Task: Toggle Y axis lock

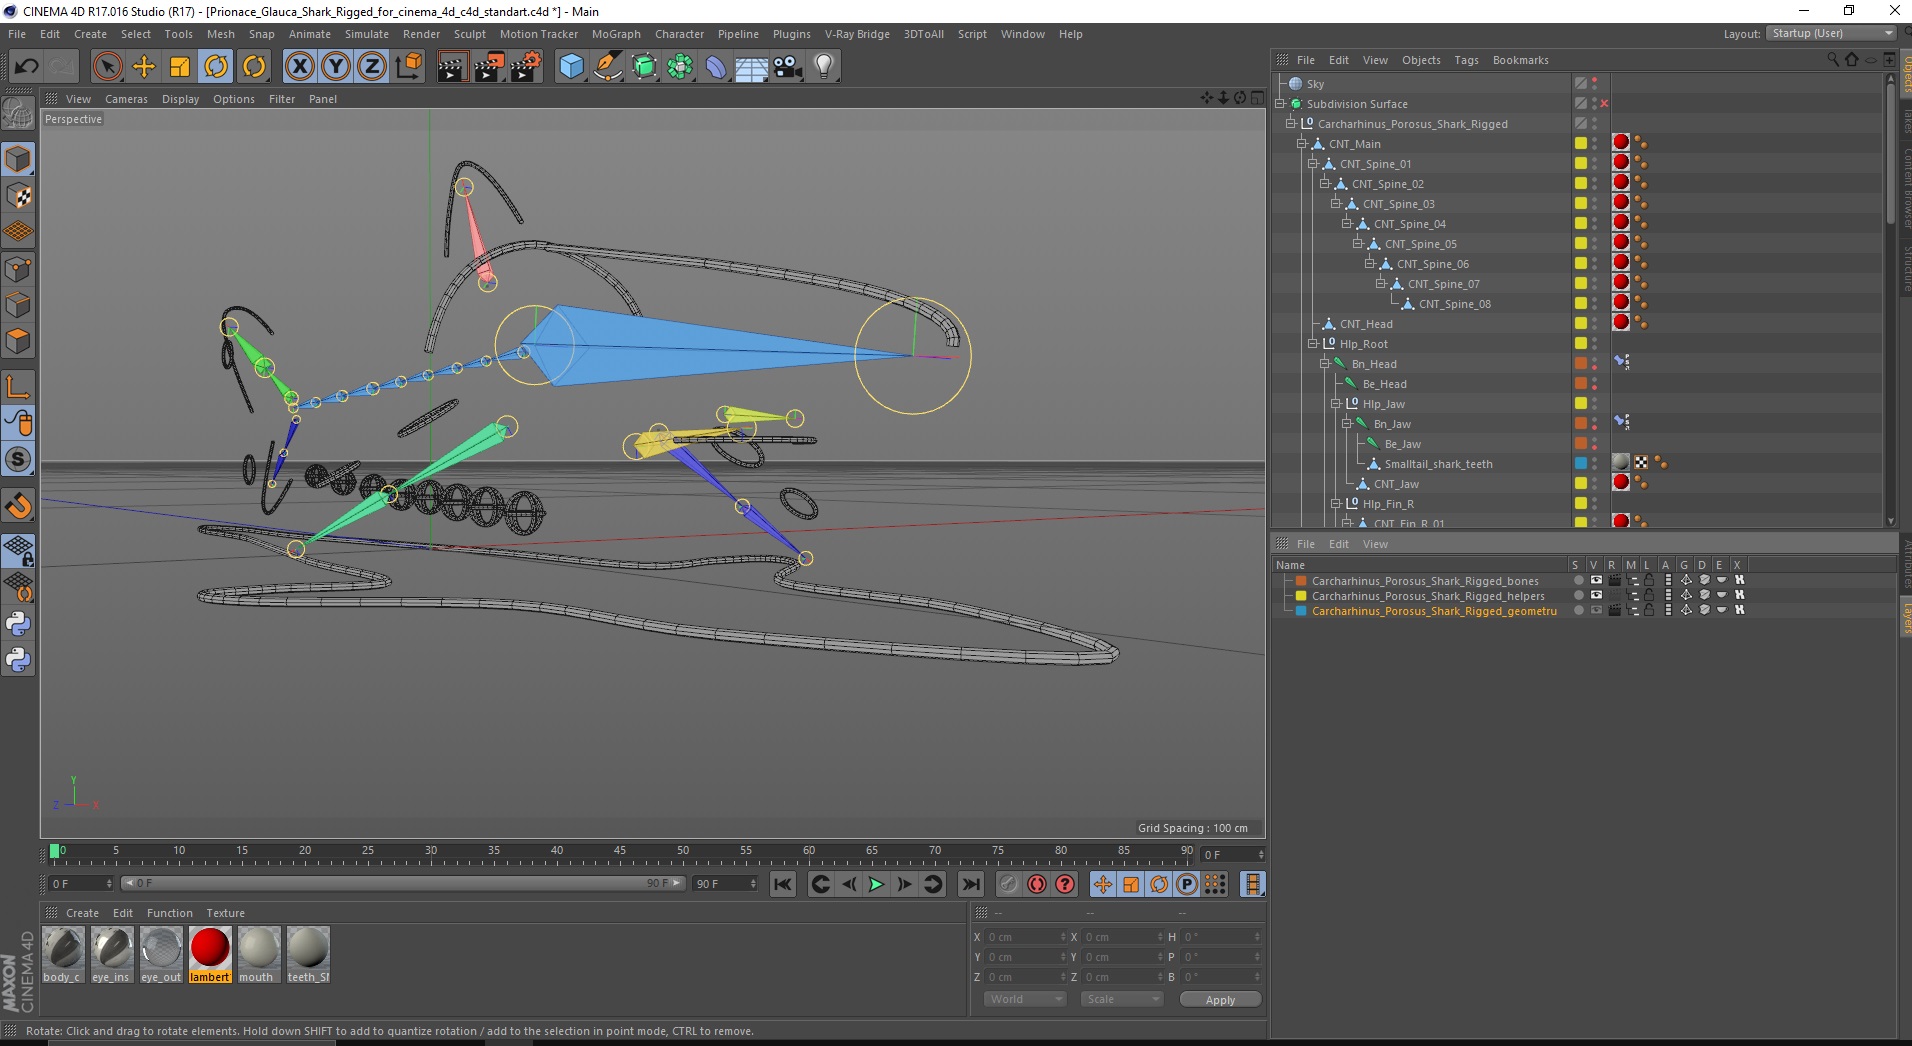Action: [x=336, y=67]
